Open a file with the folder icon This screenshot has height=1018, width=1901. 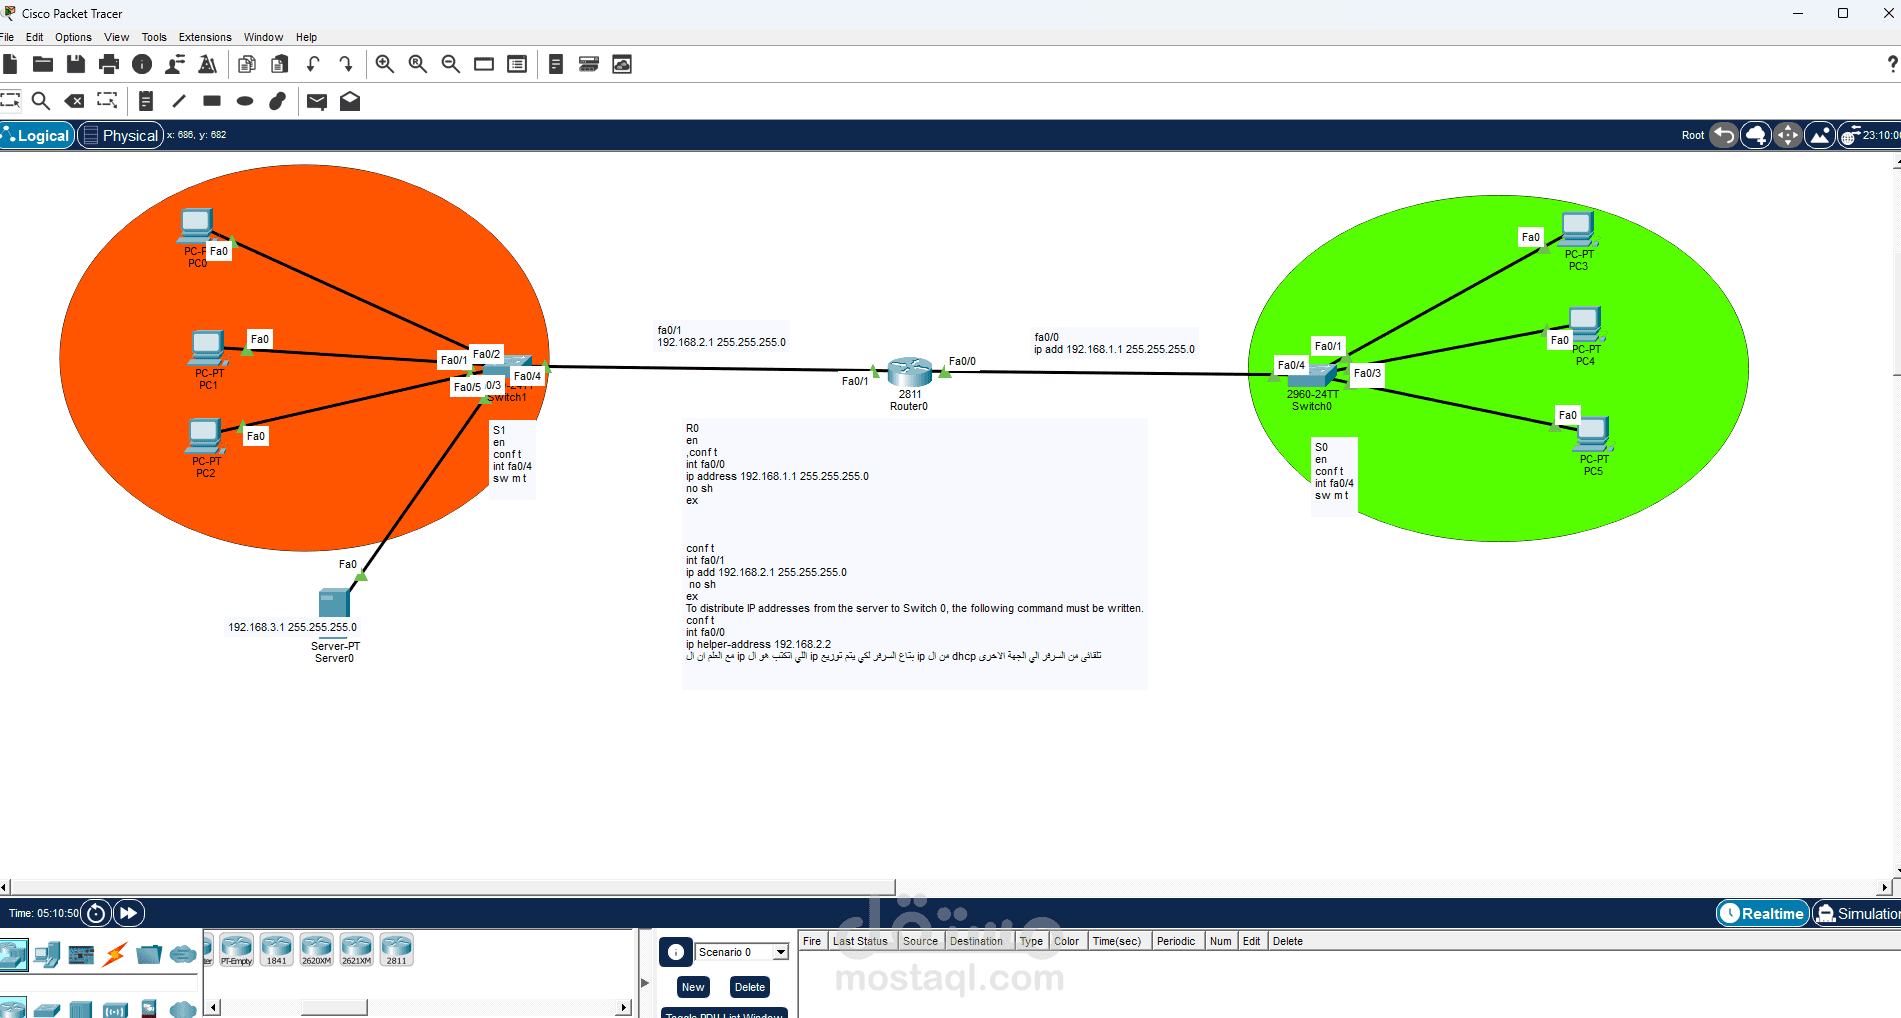[x=43, y=64]
